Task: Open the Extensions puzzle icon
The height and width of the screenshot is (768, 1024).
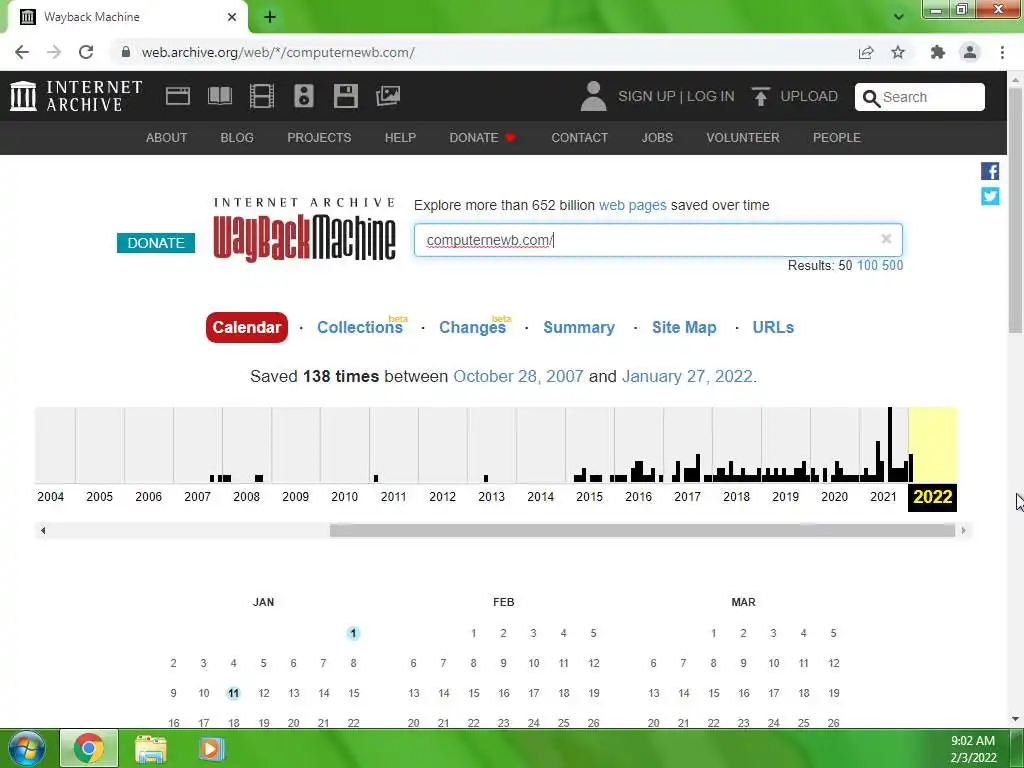Action: tap(938, 52)
